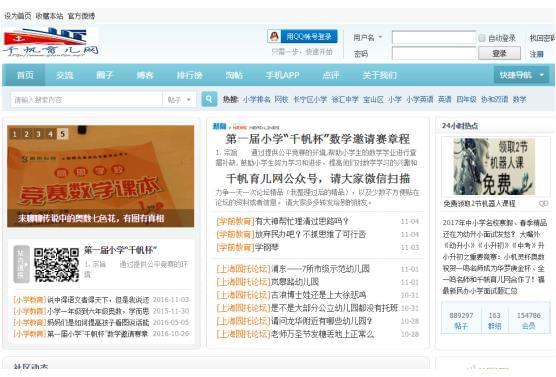Click the 收藏本站 link
Screen dimensions: 556x377
coord(49,16)
